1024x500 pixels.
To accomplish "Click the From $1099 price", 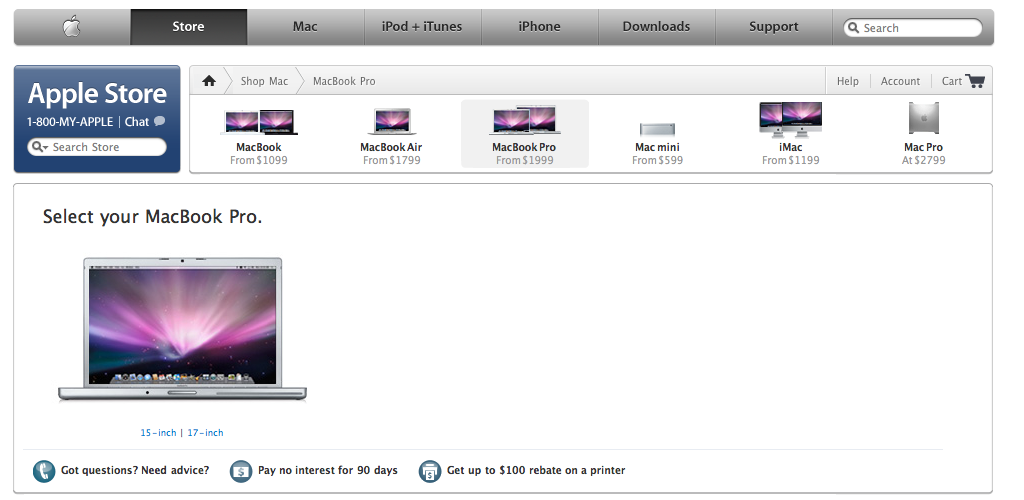I will click(x=259, y=160).
